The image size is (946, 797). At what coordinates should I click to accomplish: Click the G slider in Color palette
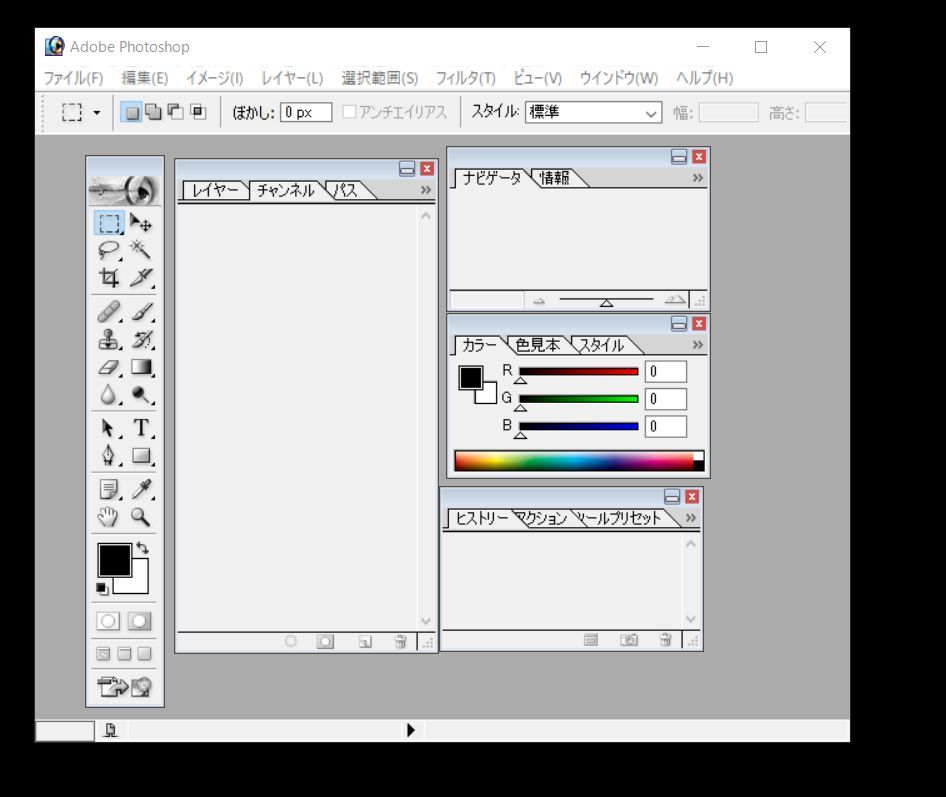click(x=579, y=399)
